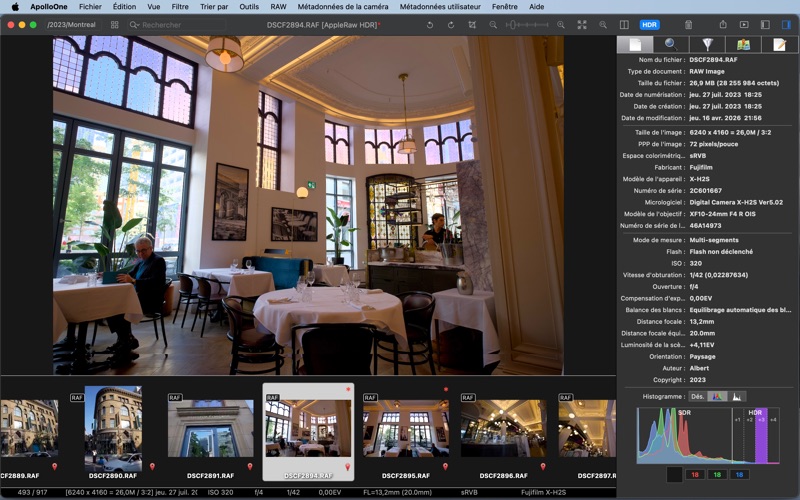This screenshot has height=500, width=800.
Task: Select the RGB color histogram mode
Action: coord(717,396)
